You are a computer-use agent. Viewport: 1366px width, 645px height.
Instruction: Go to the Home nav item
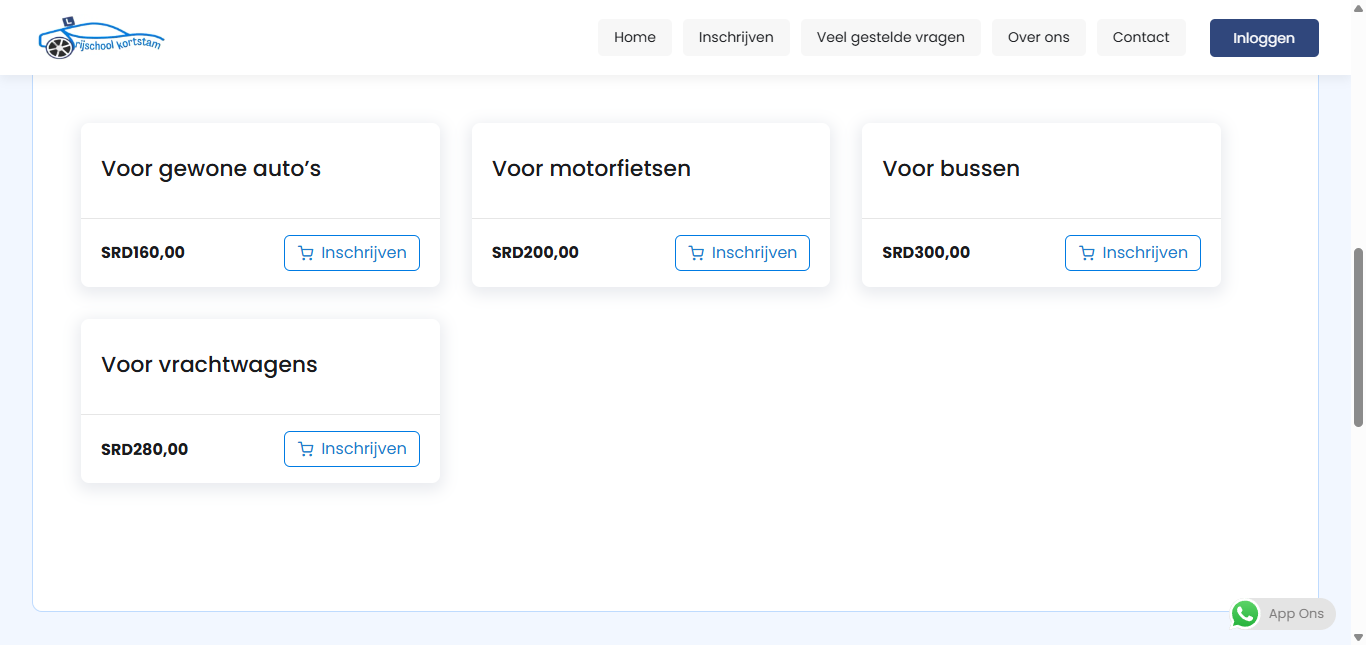(635, 38)
